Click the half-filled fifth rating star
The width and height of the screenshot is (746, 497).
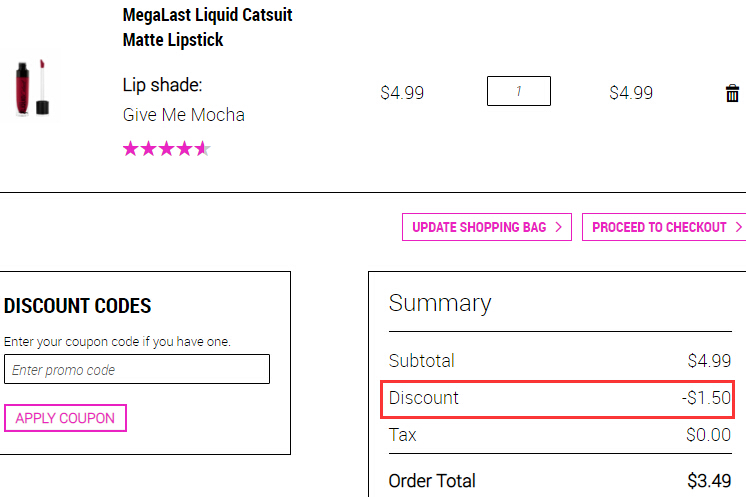203,149
